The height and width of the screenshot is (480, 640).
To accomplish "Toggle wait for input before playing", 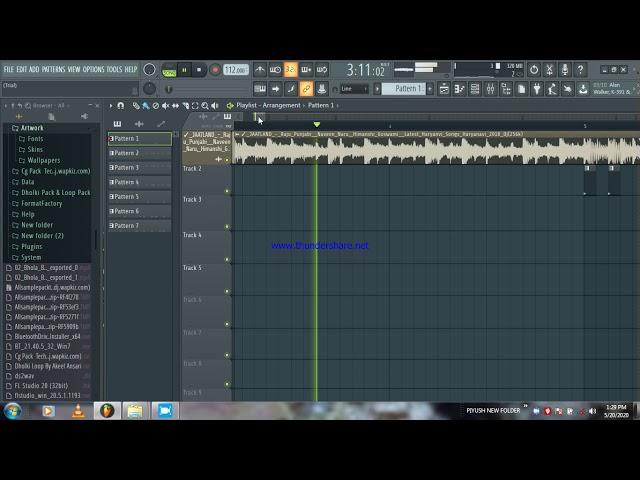I will 275,70.
